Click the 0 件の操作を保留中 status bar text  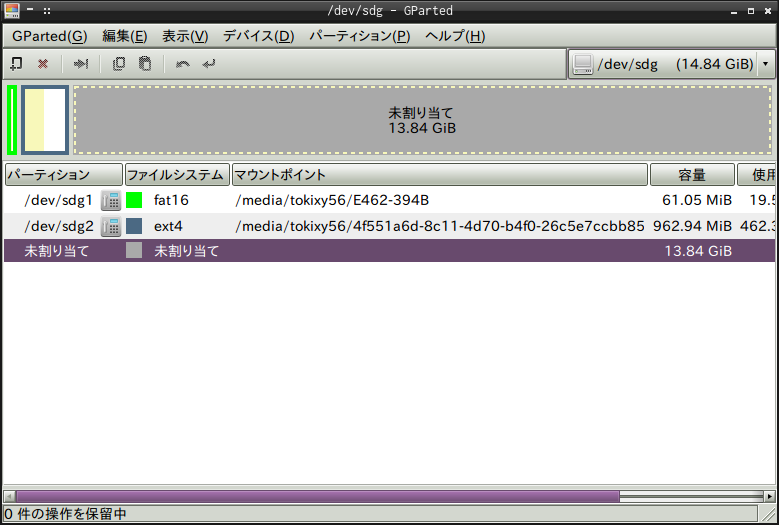click(x=65, y=514)
